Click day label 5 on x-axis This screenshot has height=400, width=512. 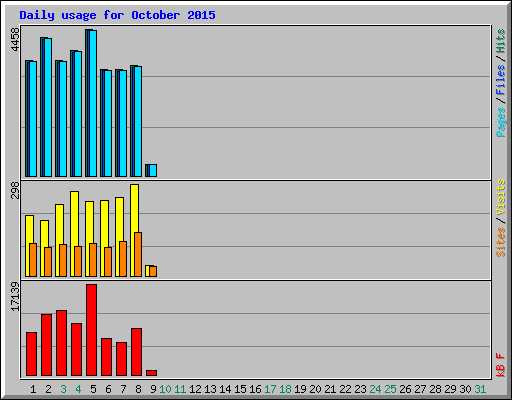pyautogui.click(x=93, y=389)
